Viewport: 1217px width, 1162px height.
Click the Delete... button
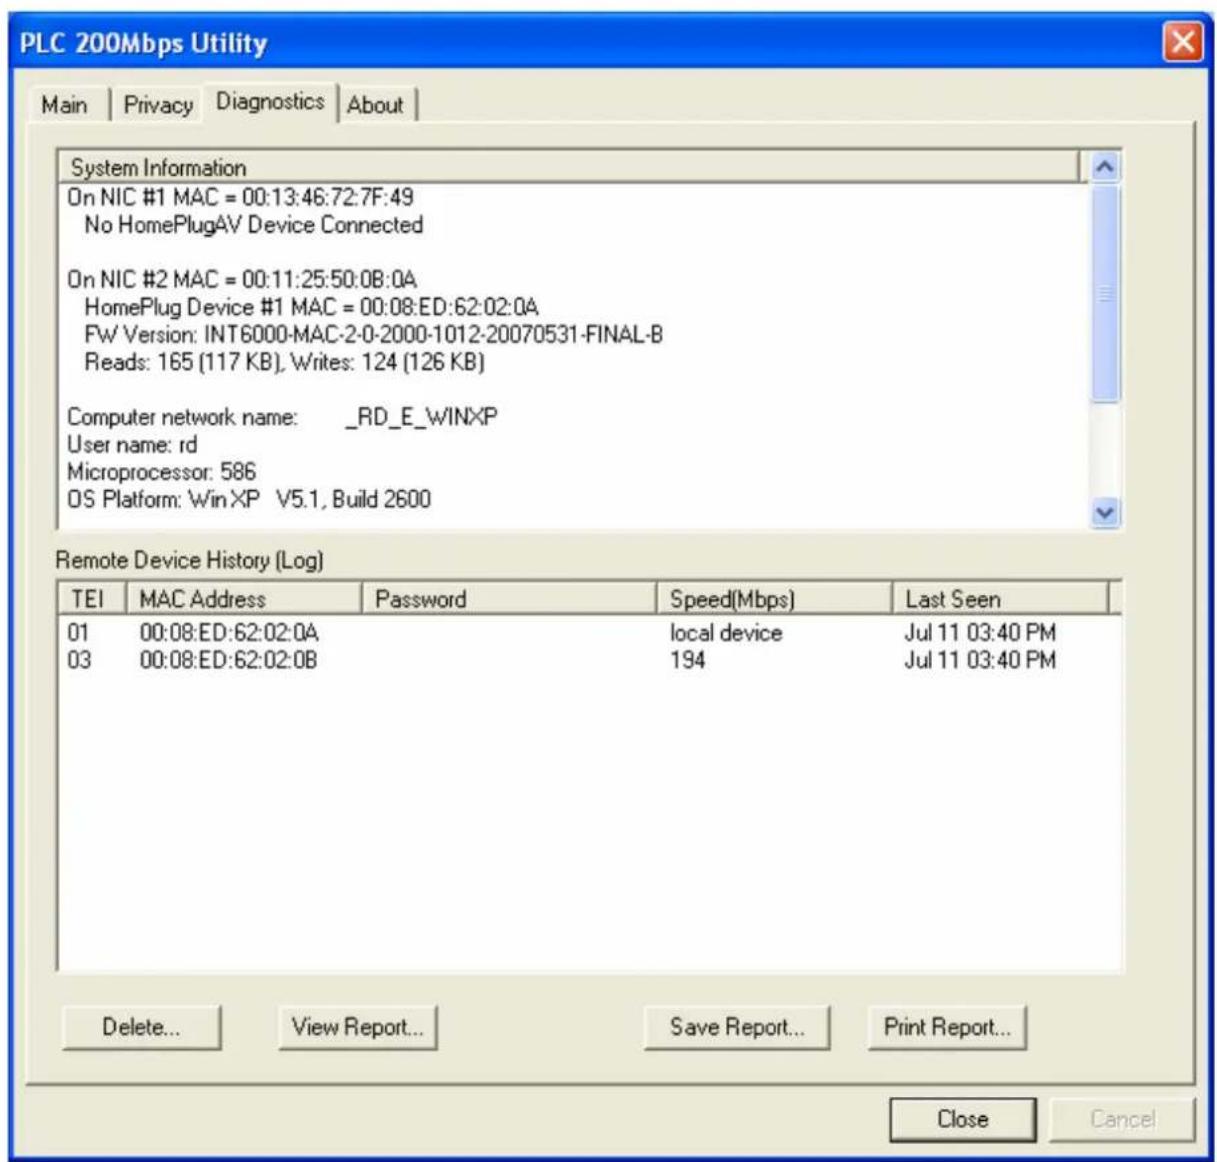click(x=141, y=1027)
